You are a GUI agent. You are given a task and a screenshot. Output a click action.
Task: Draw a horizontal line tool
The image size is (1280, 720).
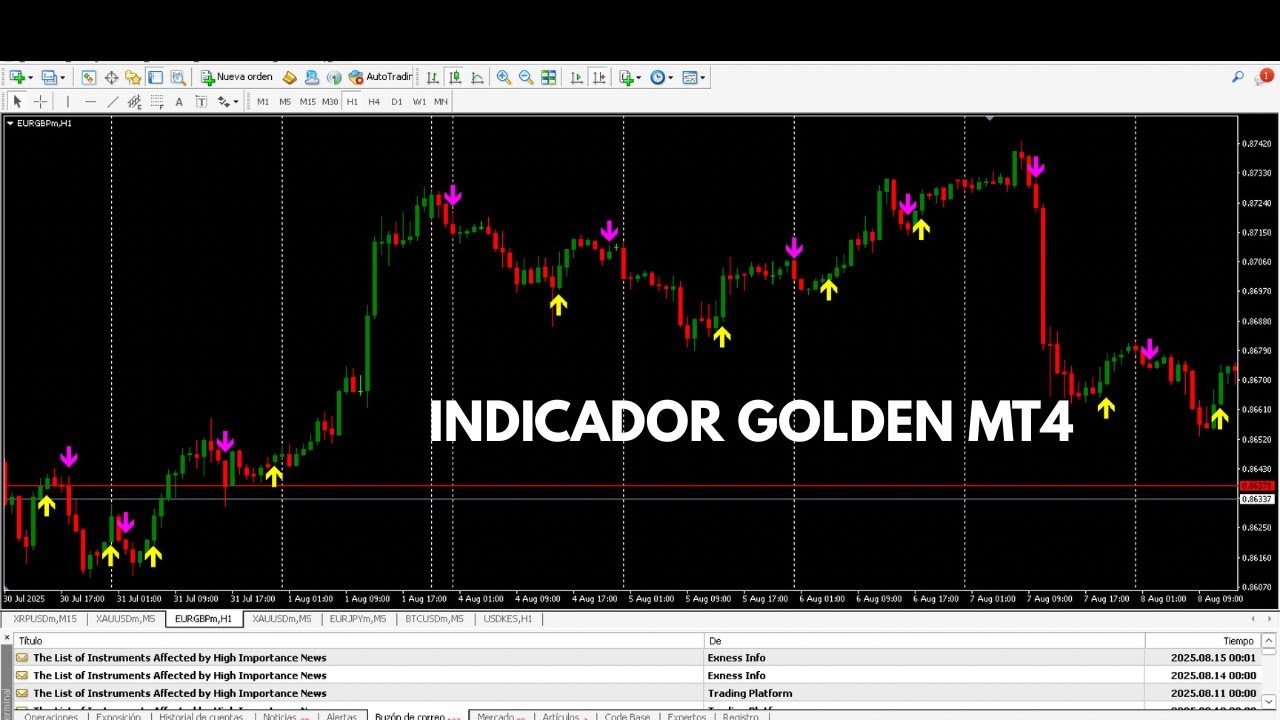point(90,101)
